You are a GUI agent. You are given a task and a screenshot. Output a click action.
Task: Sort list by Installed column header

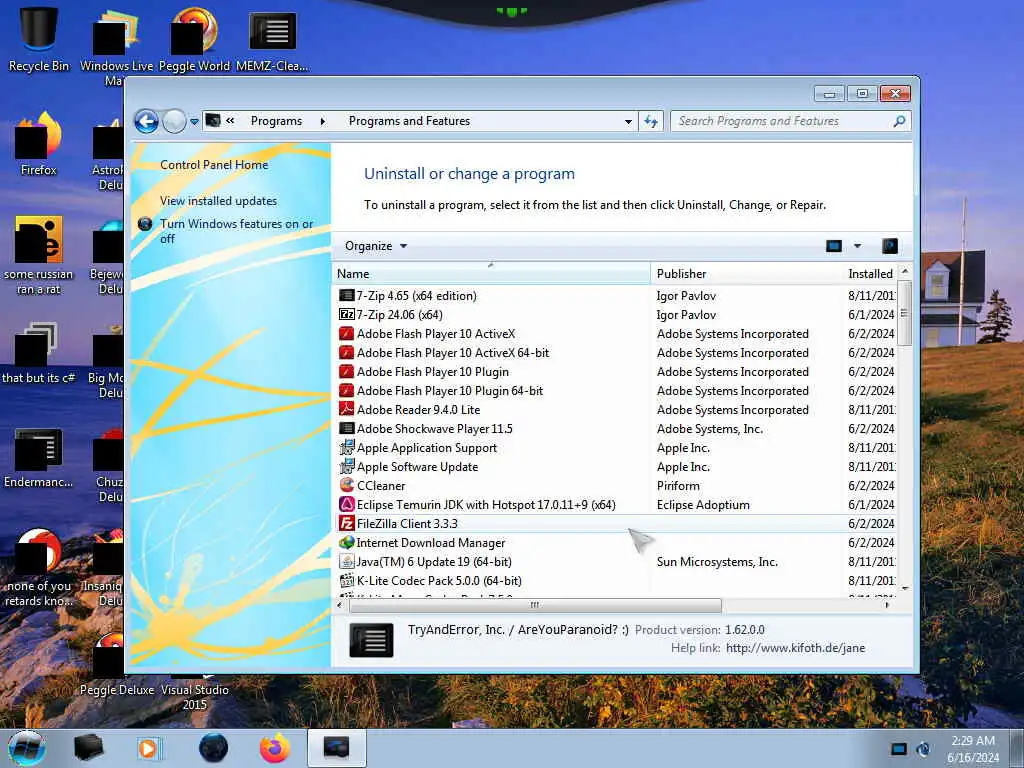click(x=870, y=274)
